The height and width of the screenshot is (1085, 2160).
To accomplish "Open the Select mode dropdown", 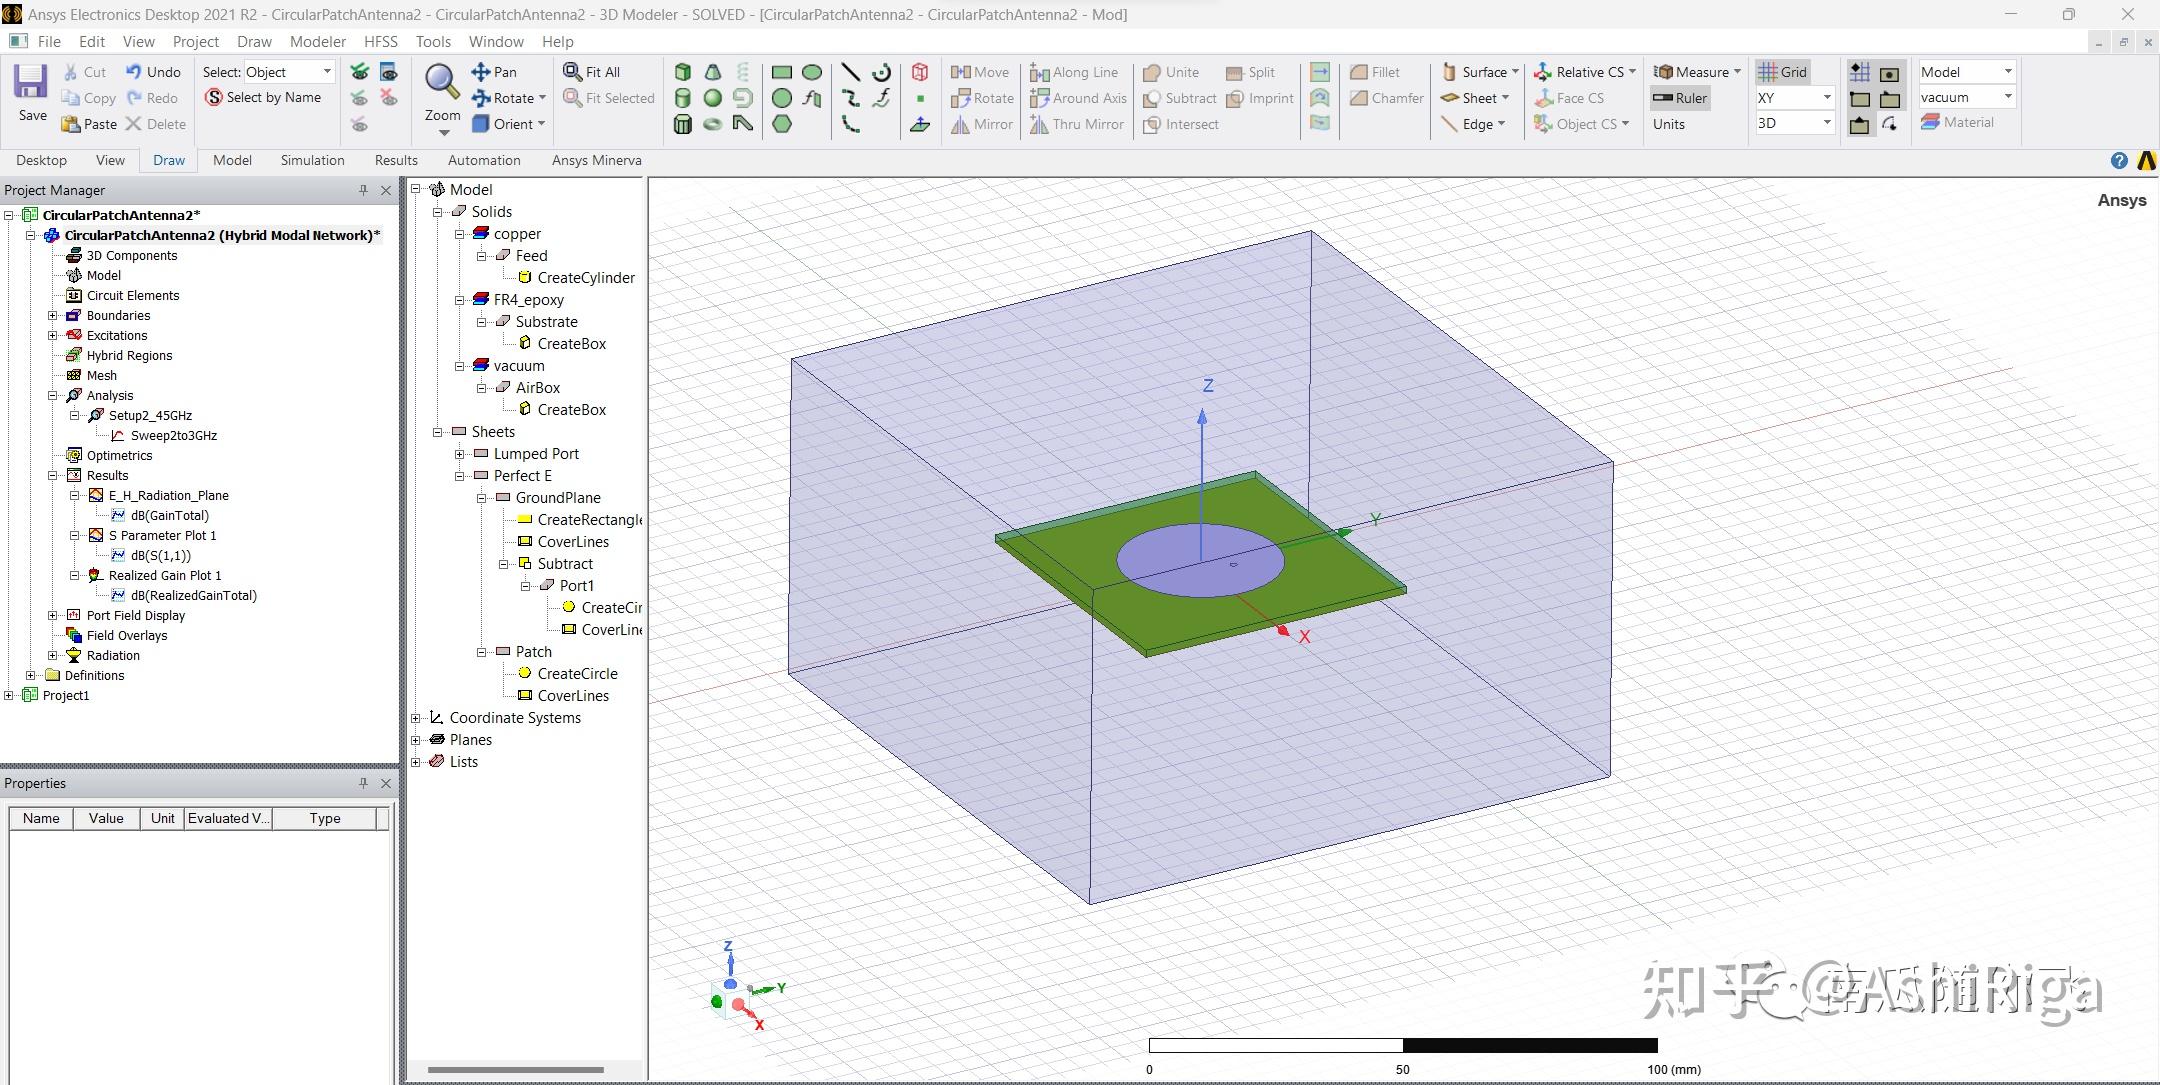I will coord(325,71).
